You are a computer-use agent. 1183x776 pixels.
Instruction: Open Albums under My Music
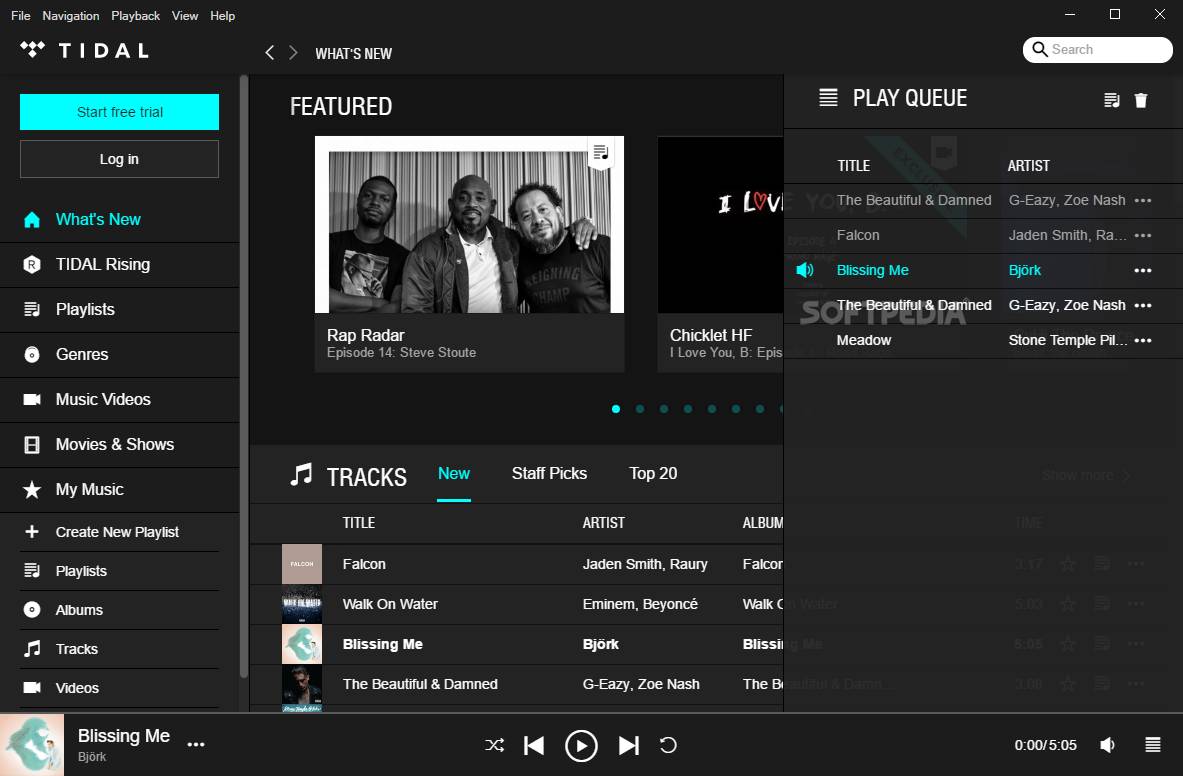click(x=119, y=610)
